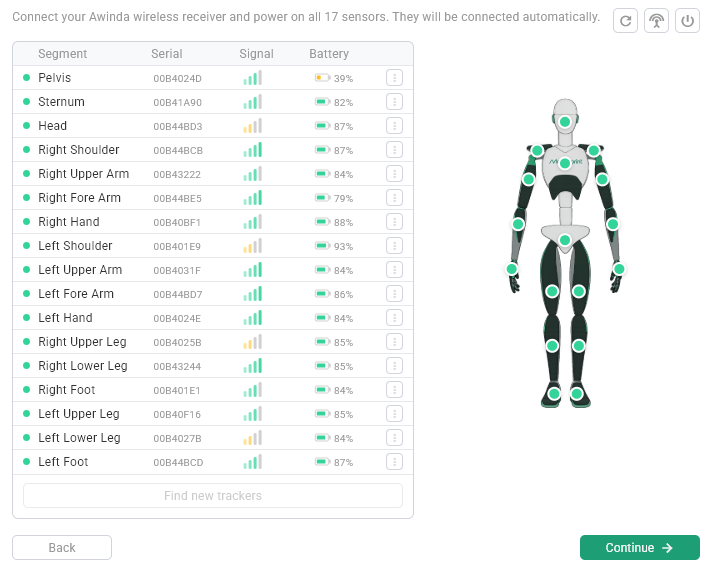711x572 pixels.
Task: Select the Left Hand segment label
Action: (x=65, y=318)
